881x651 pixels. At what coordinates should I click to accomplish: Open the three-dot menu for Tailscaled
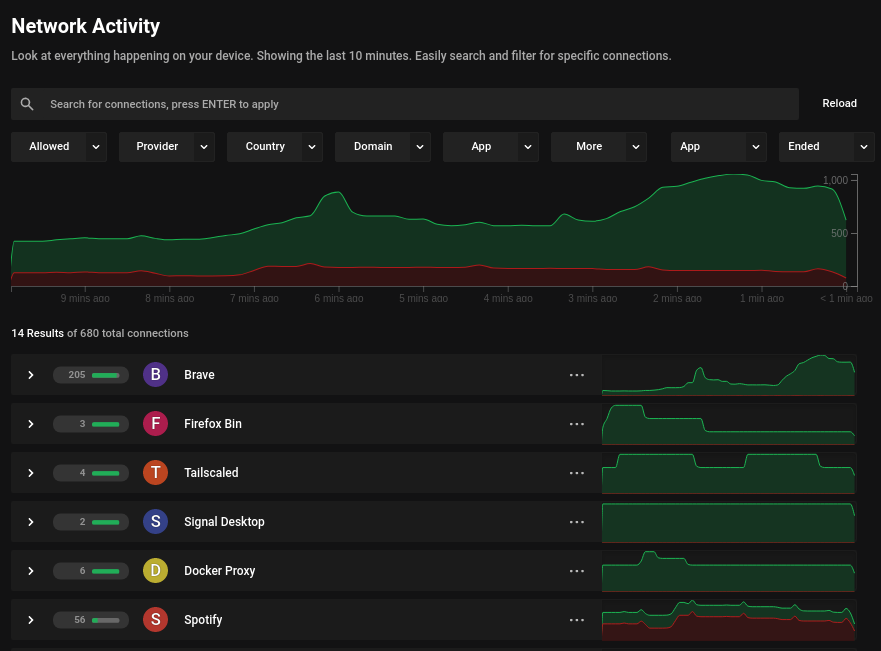[x=577, y=473]
